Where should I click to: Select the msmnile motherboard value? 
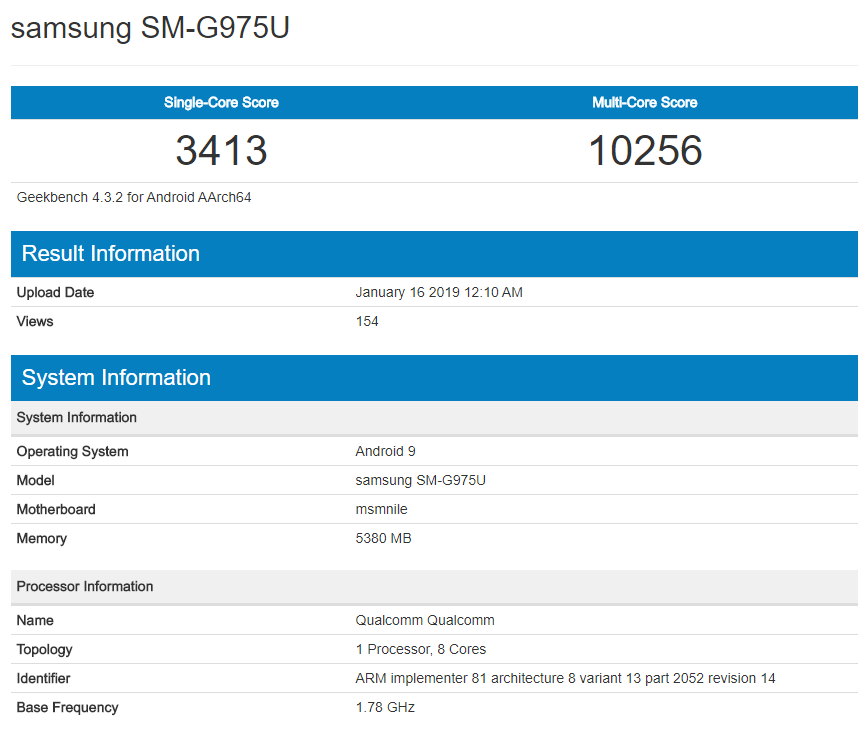point(381,509)
